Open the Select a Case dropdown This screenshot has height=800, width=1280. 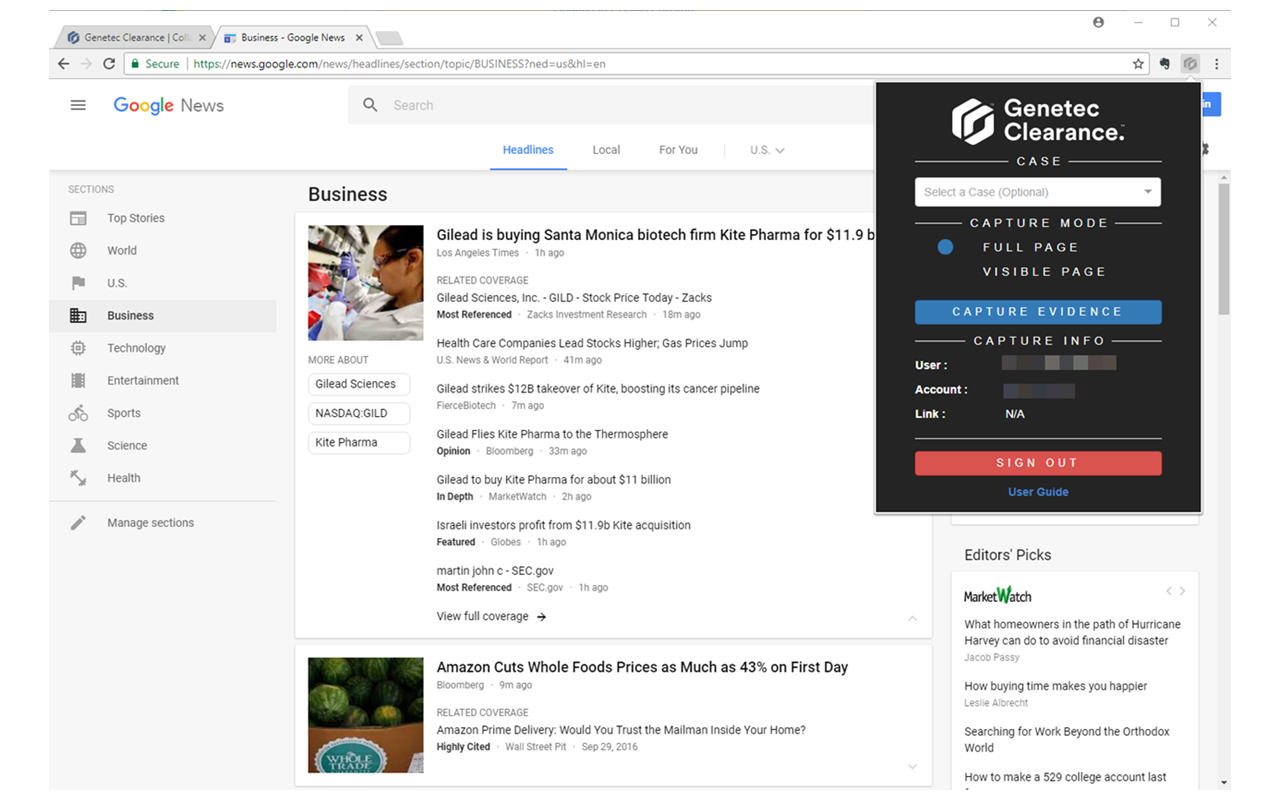(x=1038, y=192)
